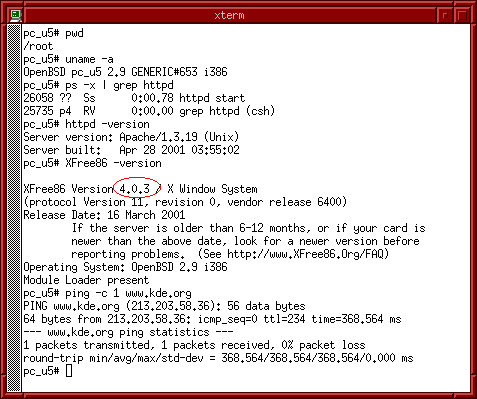Click the maximize button in title bar
This screenshot has width=477, height=399.
(x=462, y=15)
